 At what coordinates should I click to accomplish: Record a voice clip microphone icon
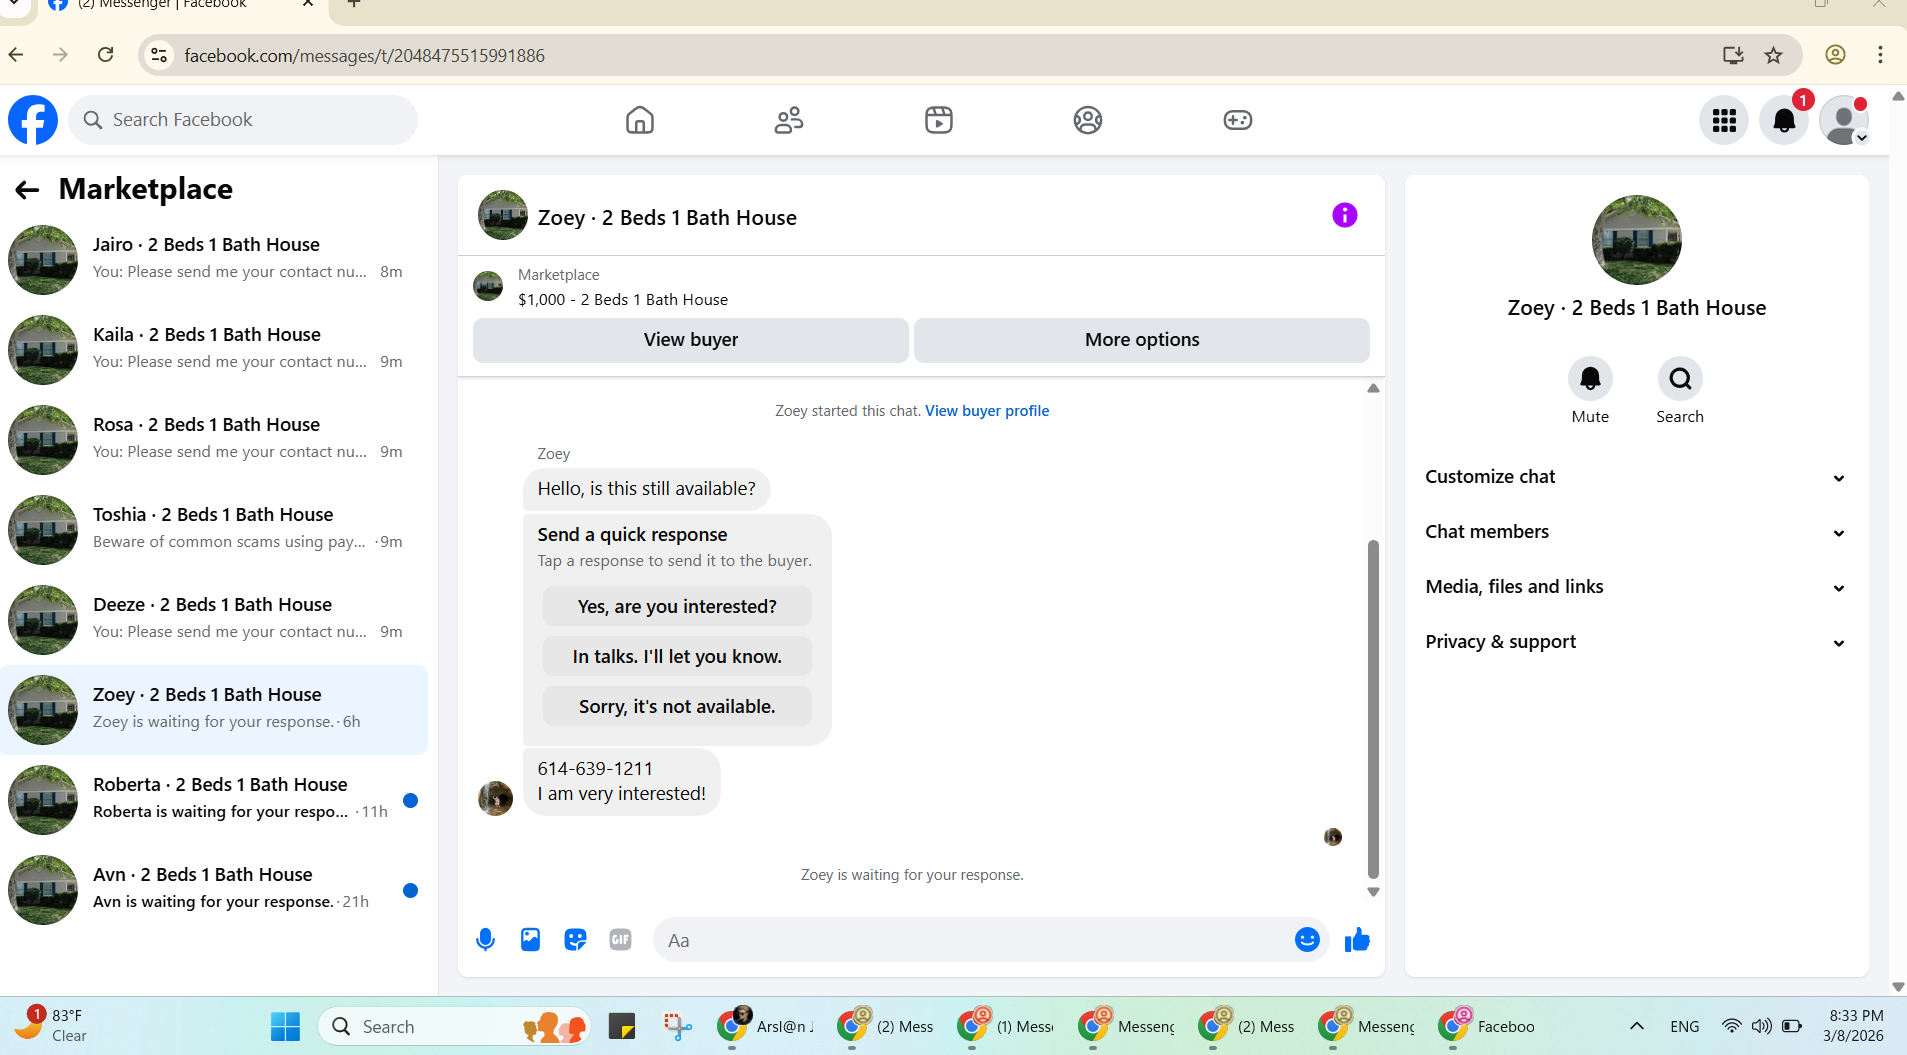tap(485, 940)
